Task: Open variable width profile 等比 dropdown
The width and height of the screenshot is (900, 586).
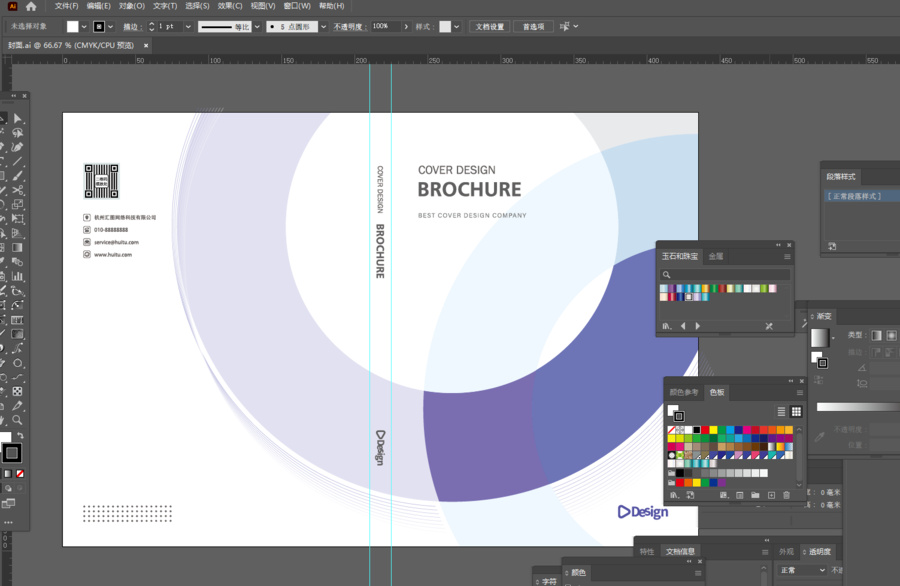Action: point(257,26)
